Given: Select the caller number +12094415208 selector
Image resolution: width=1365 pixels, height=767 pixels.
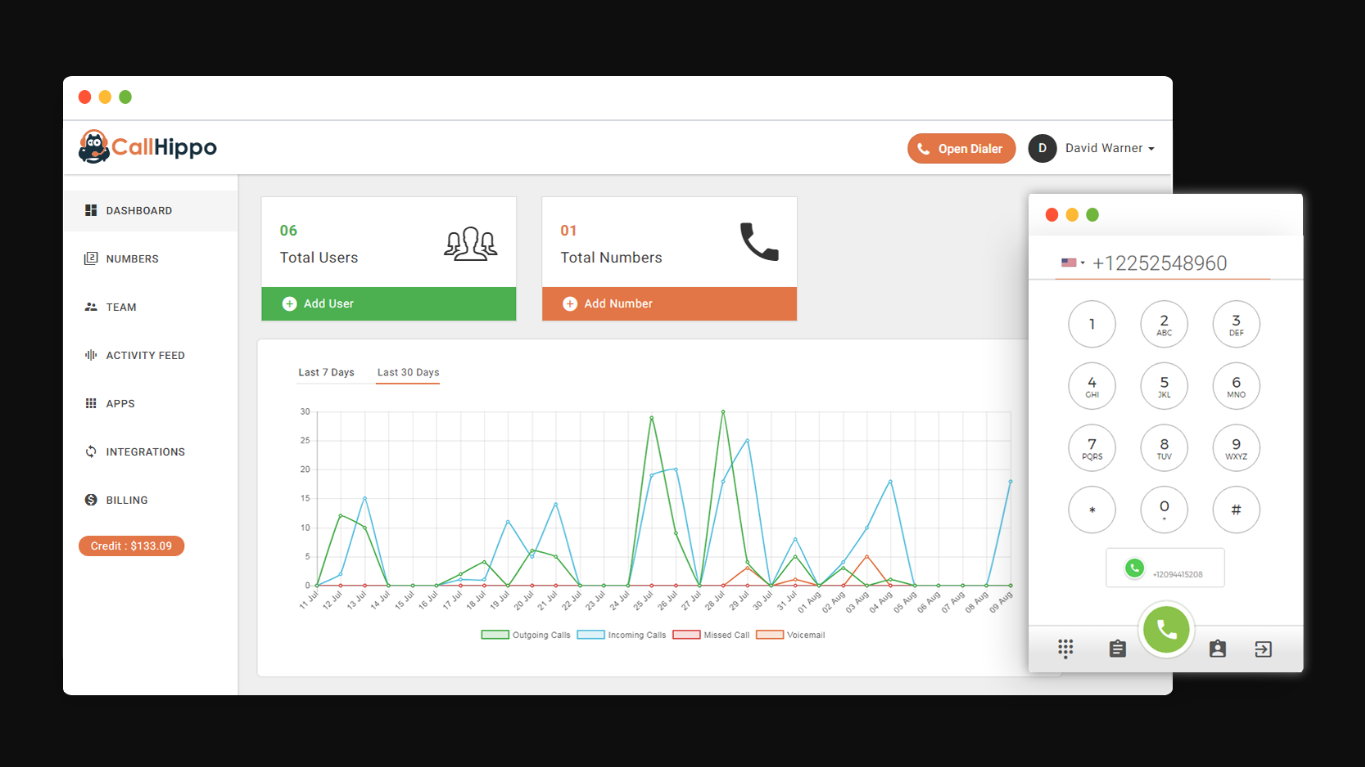Looking at the screenshot, I should [x=1165, y=568].
